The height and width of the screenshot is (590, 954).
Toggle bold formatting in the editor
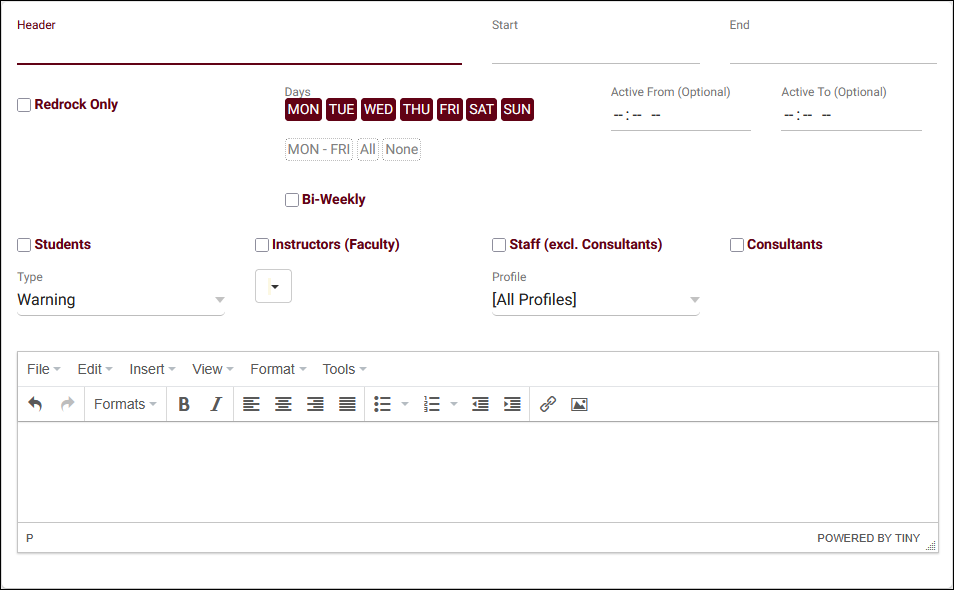(x=184, y=404)
